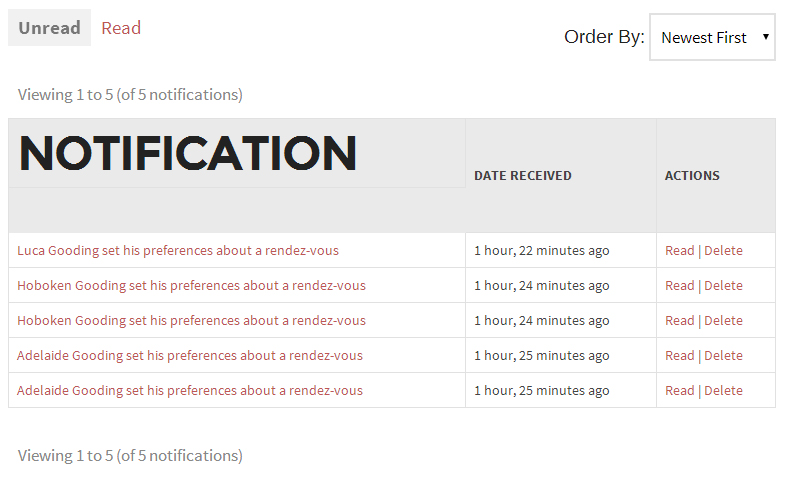Delete the first Adelaide Gooding notification
Image resolution: width=789 pixels, height=479 pixels.
click(x=723, y=355)
